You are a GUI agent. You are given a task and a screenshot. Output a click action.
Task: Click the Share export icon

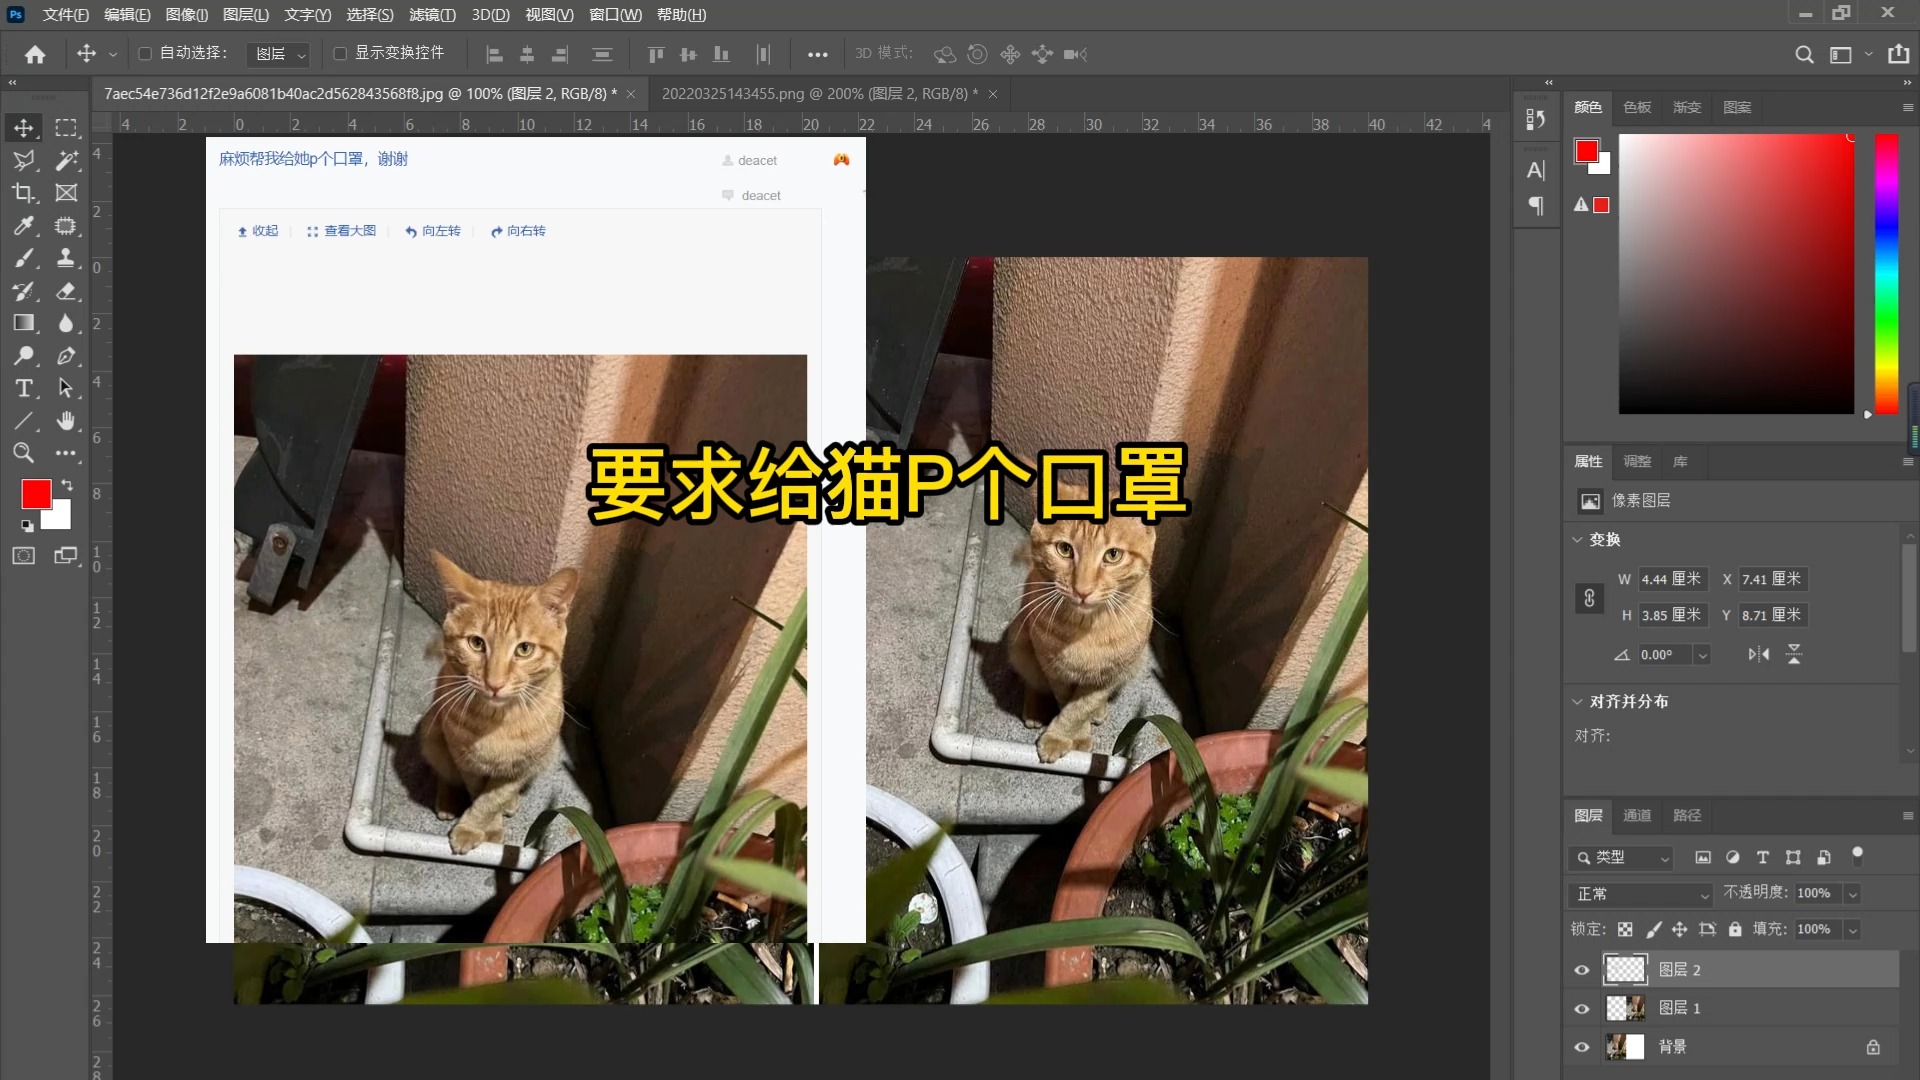(1899, 54)
